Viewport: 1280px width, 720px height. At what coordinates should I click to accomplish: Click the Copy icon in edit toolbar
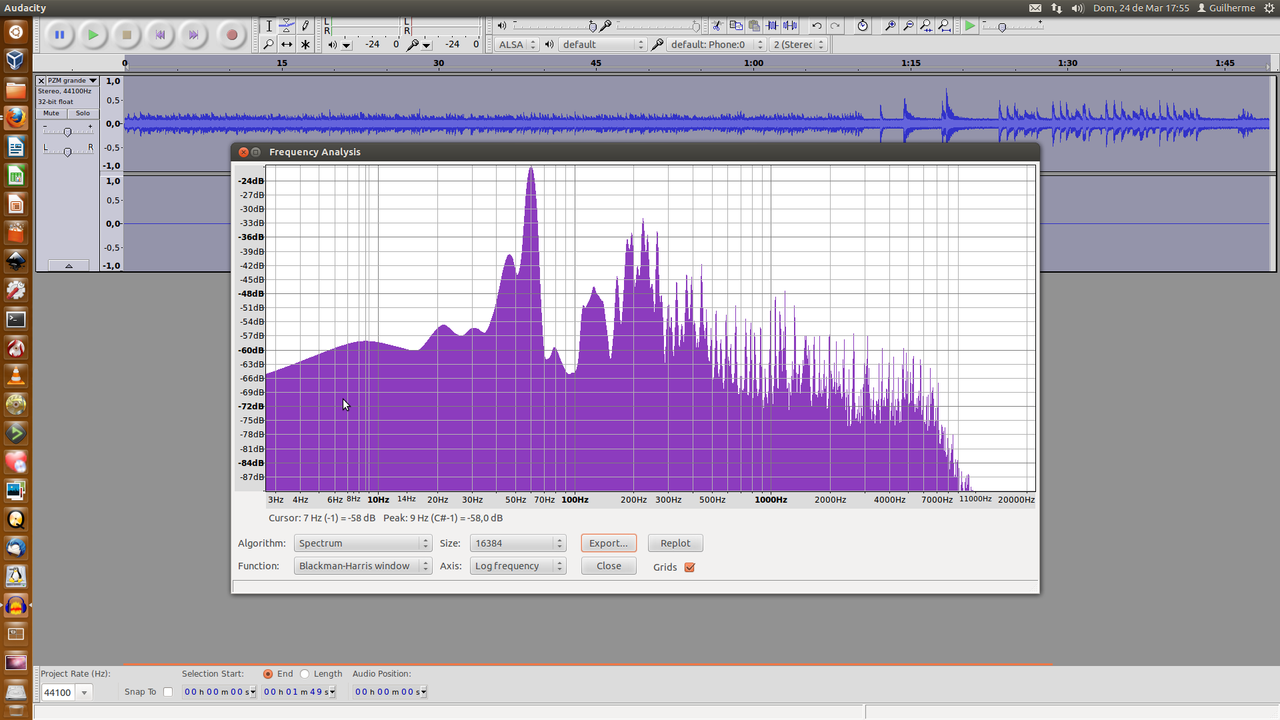pos(736,26)
